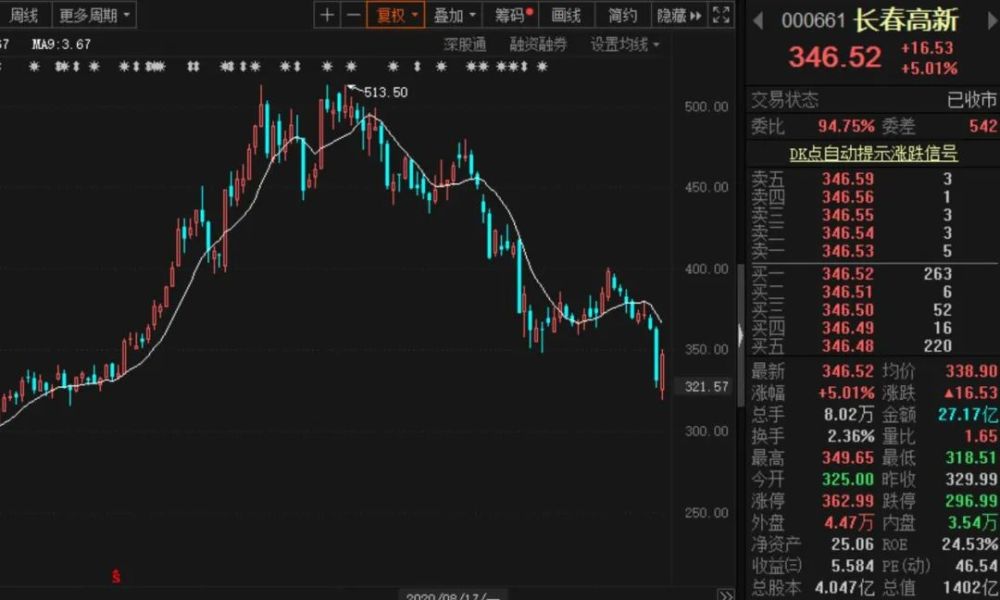This screenshot has width=1000, height=600.
Task: Click the panel collapse handle on divider
Action: click(740, 335)
